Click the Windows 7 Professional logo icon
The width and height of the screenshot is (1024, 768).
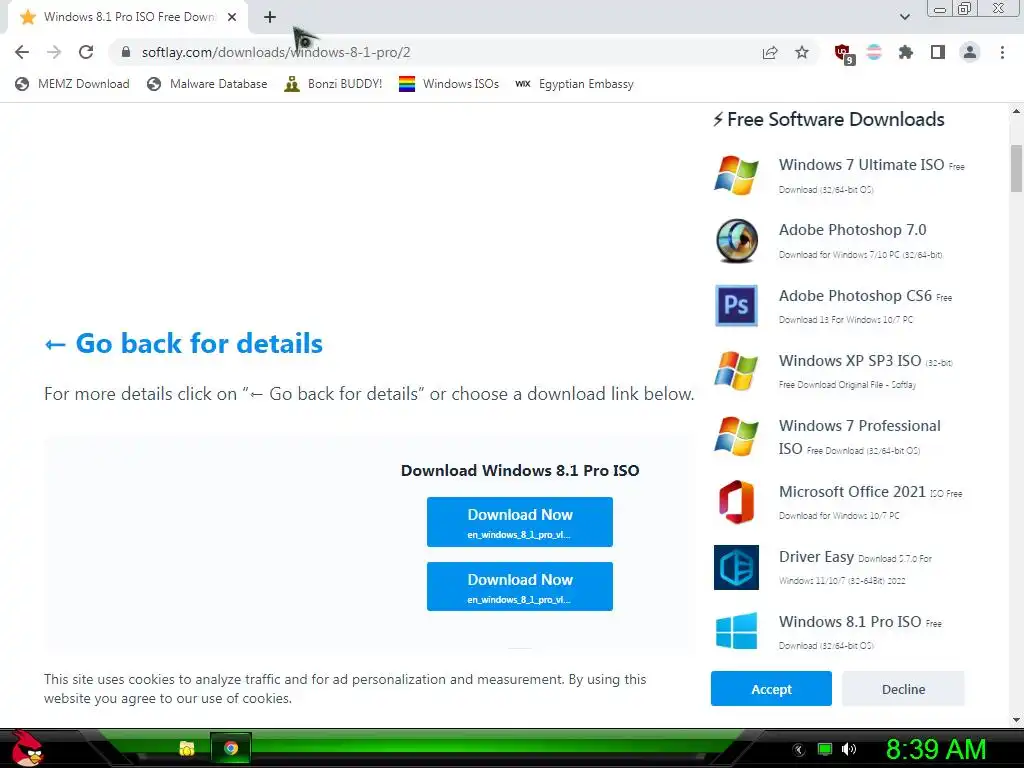[736, 436]
